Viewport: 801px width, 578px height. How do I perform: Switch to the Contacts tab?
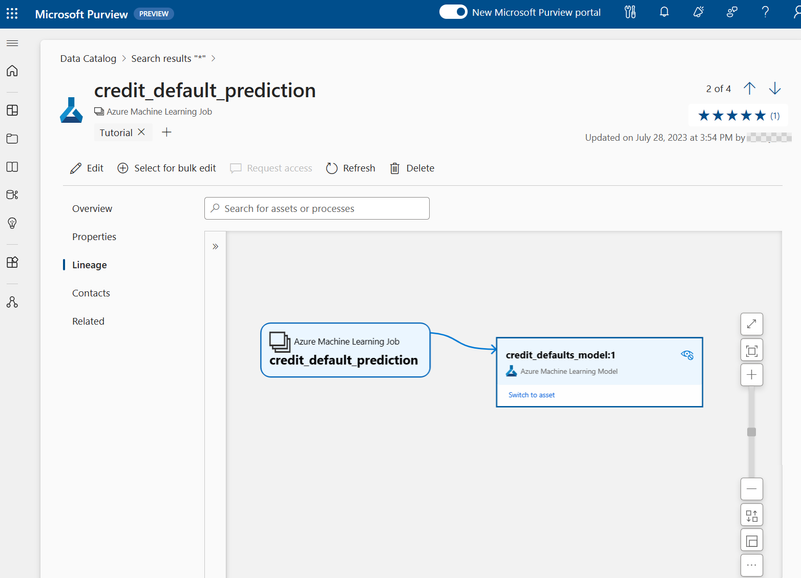91,293
